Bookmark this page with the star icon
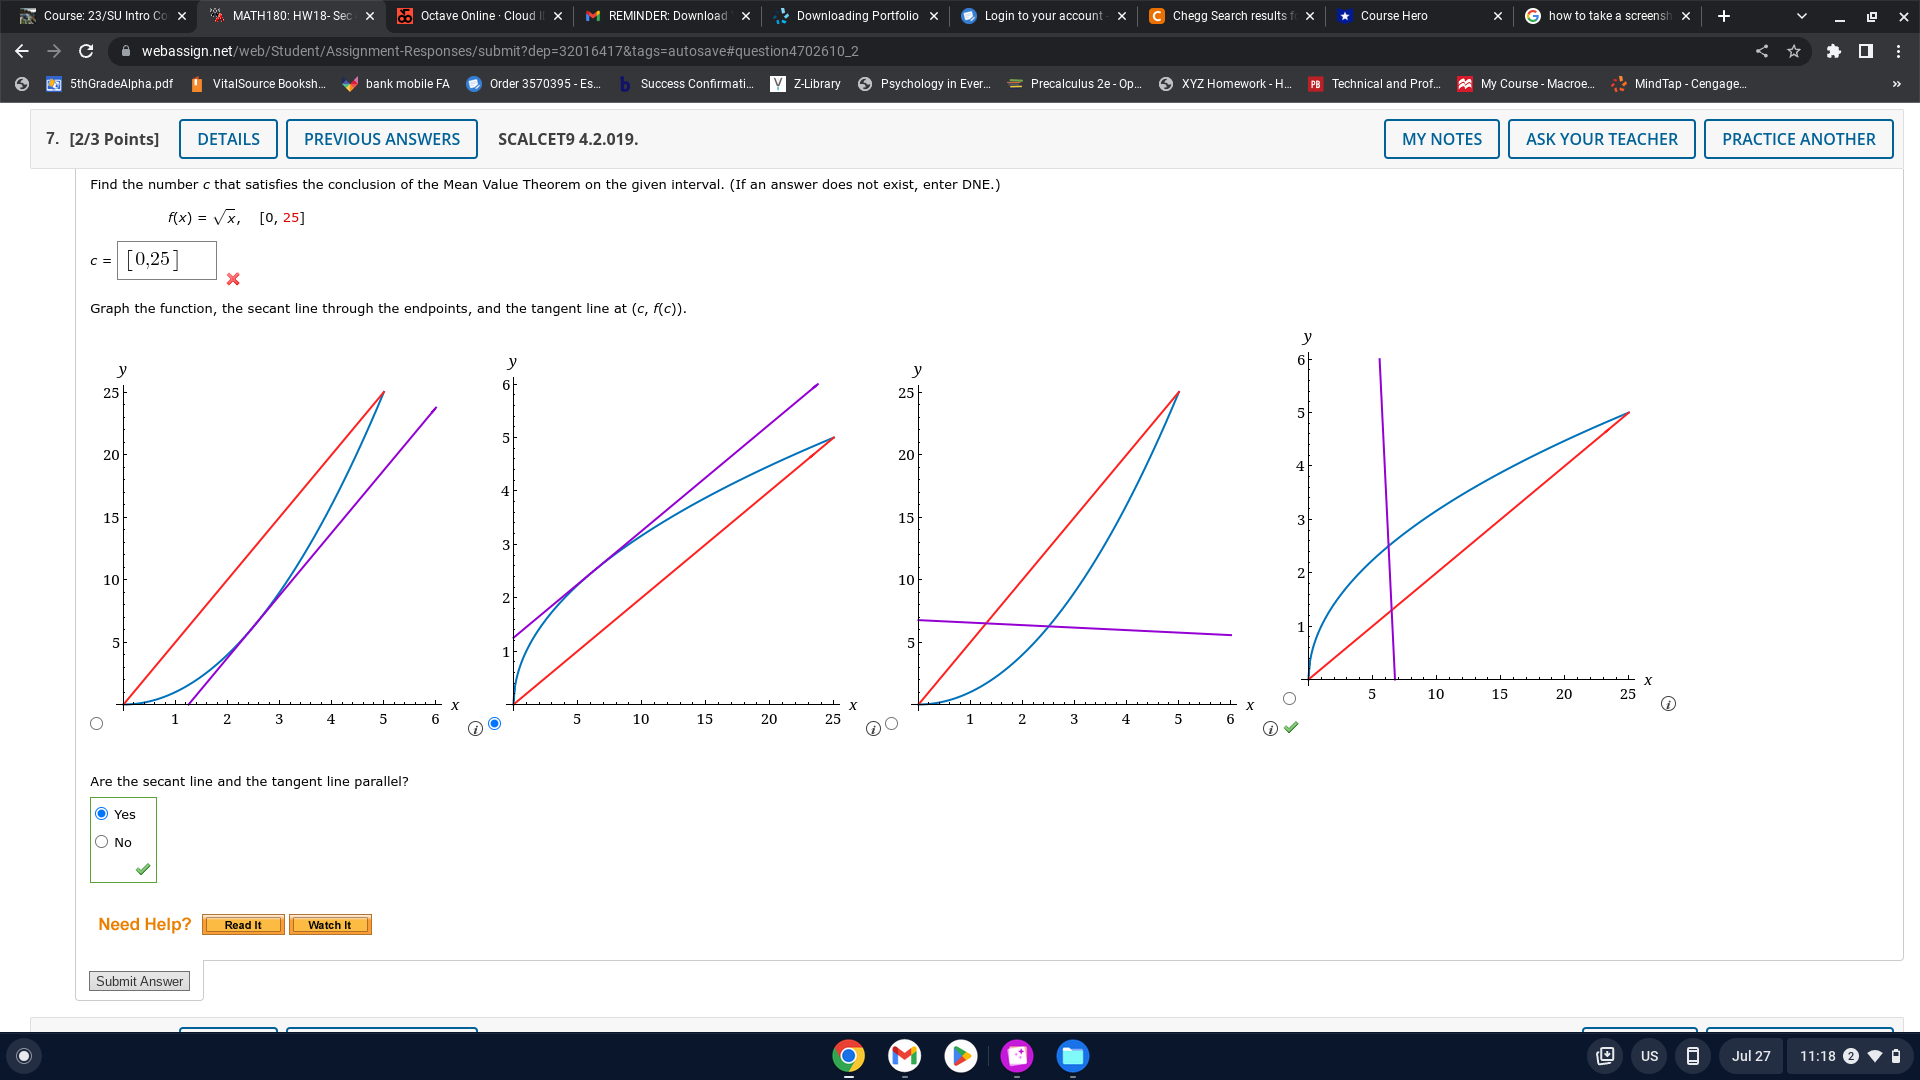The width and height of the screenshot is (1920, 1080). [1794, 51]
